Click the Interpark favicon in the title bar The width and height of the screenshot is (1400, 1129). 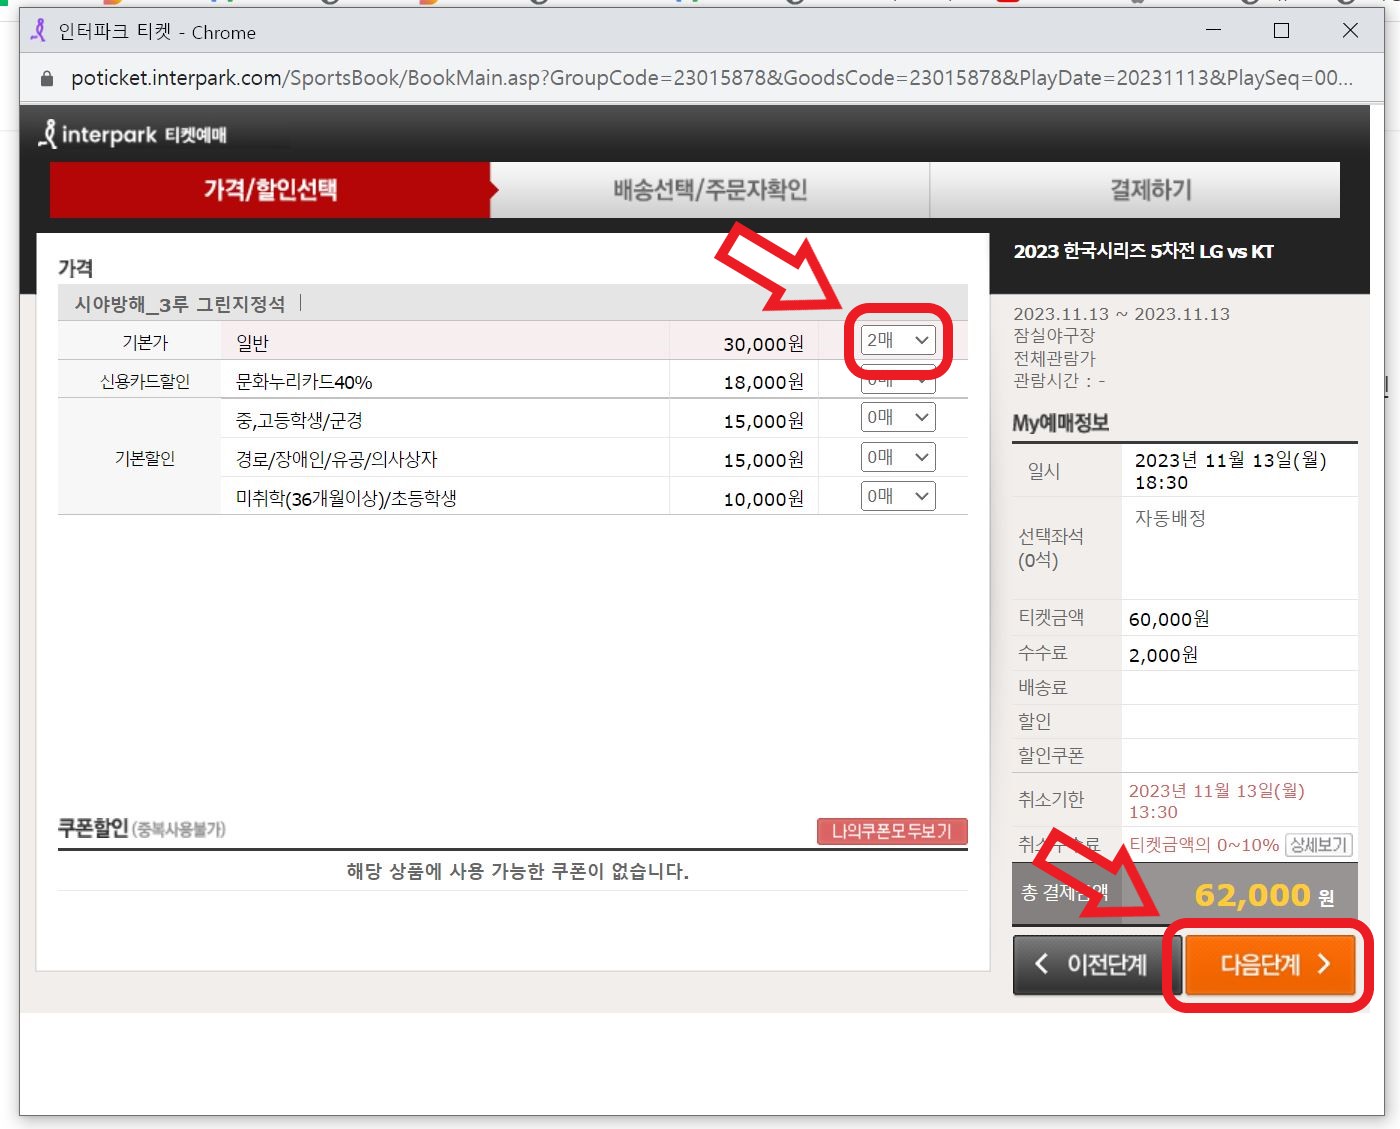(x=39, y=31)
